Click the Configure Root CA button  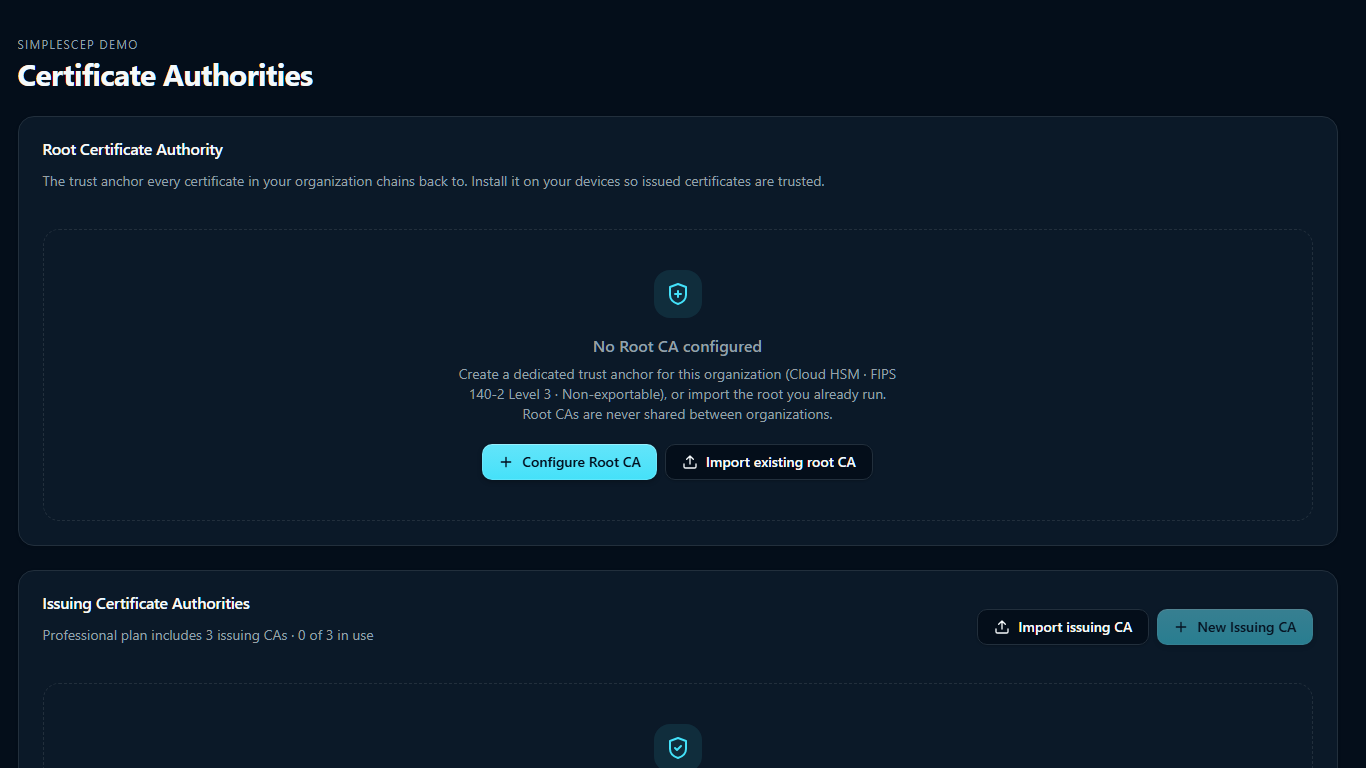(569, 462)
